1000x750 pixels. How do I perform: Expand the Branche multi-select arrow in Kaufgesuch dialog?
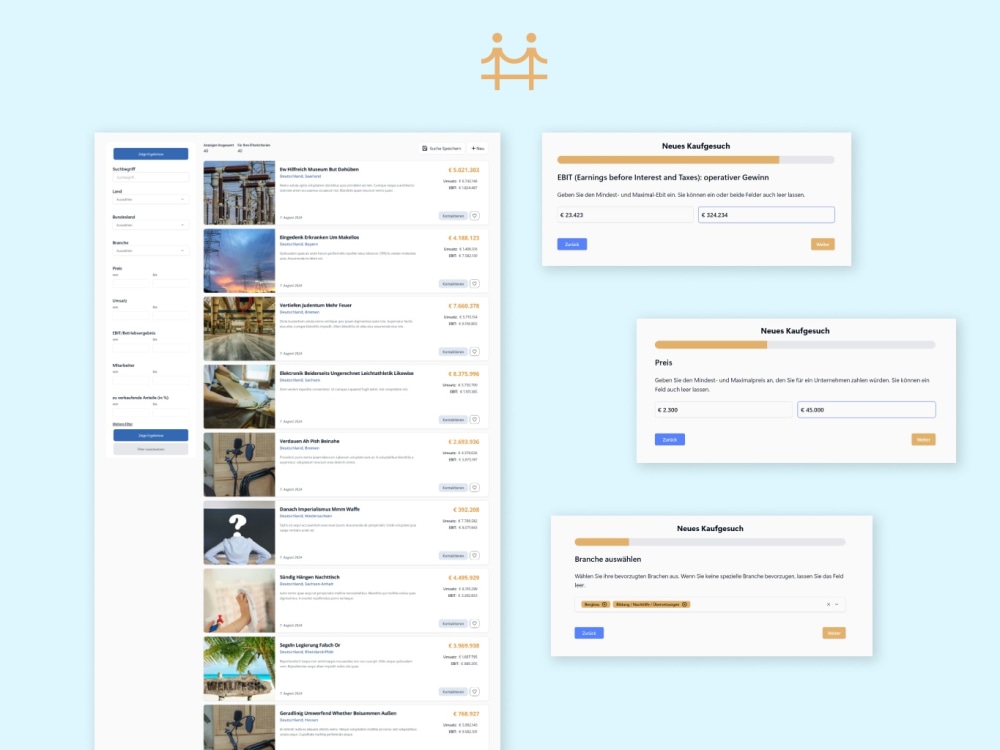(x=837, y=605)
